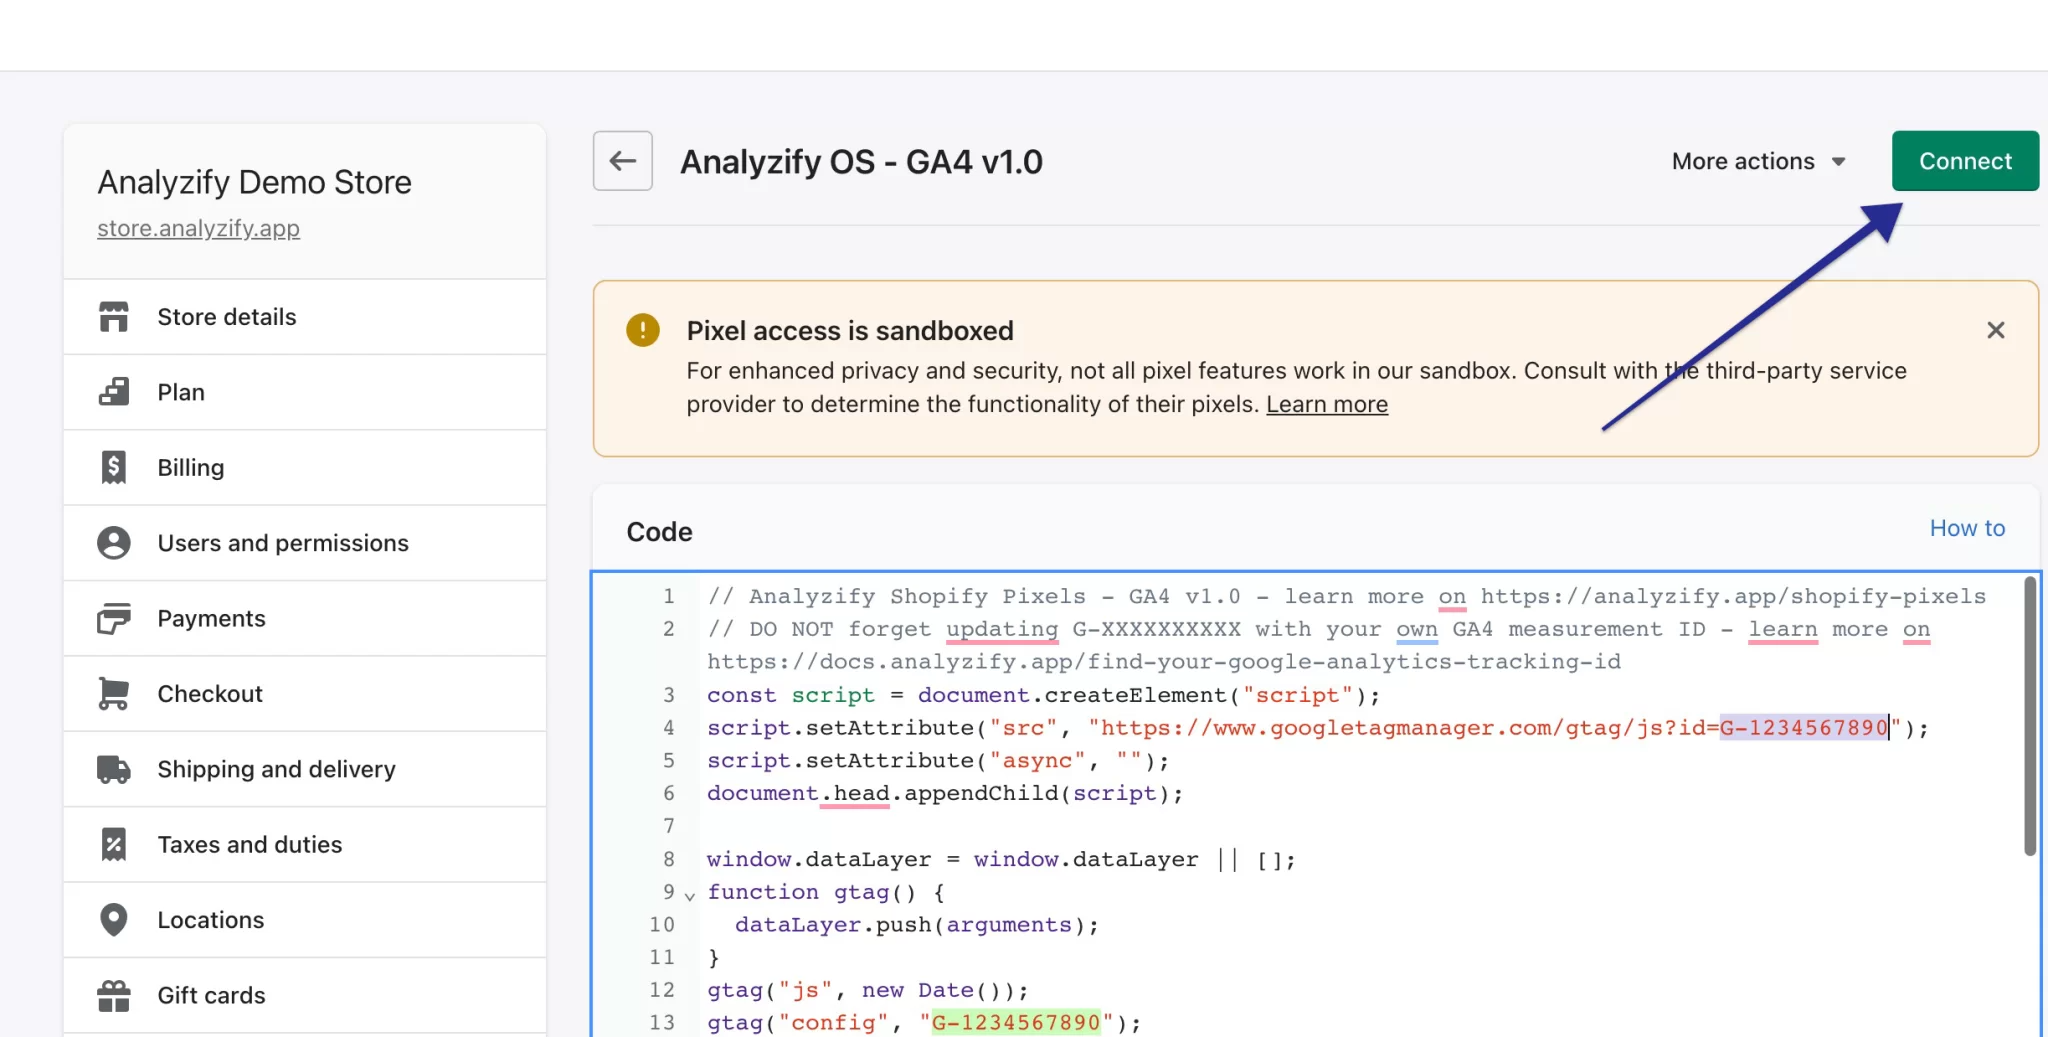Click the Checkout cart icon
This screenshot has height=1037, width=2048.
[x=114, y=694]
